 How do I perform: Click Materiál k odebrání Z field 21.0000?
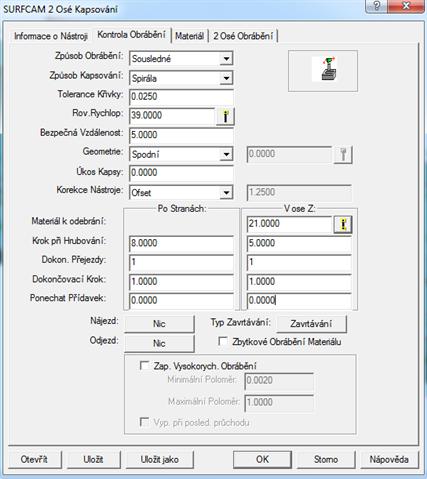pos(289,224)
